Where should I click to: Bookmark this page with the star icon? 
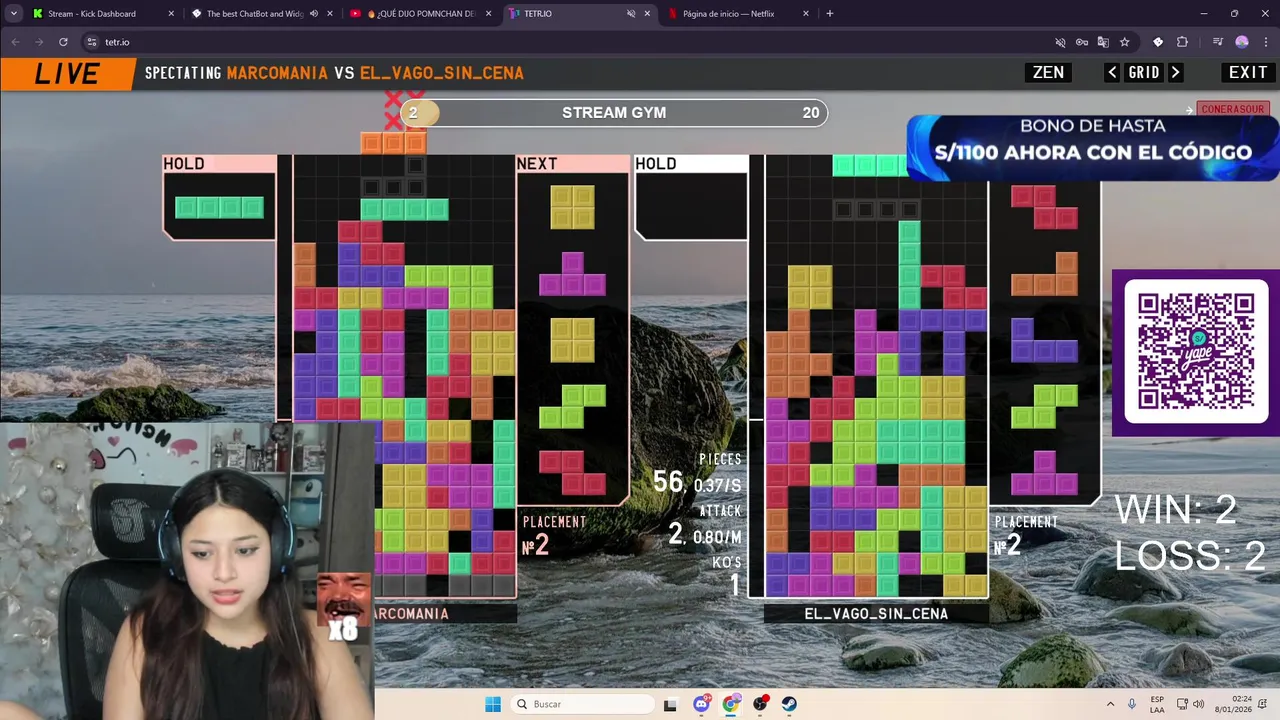click(x=1125, y=42)
